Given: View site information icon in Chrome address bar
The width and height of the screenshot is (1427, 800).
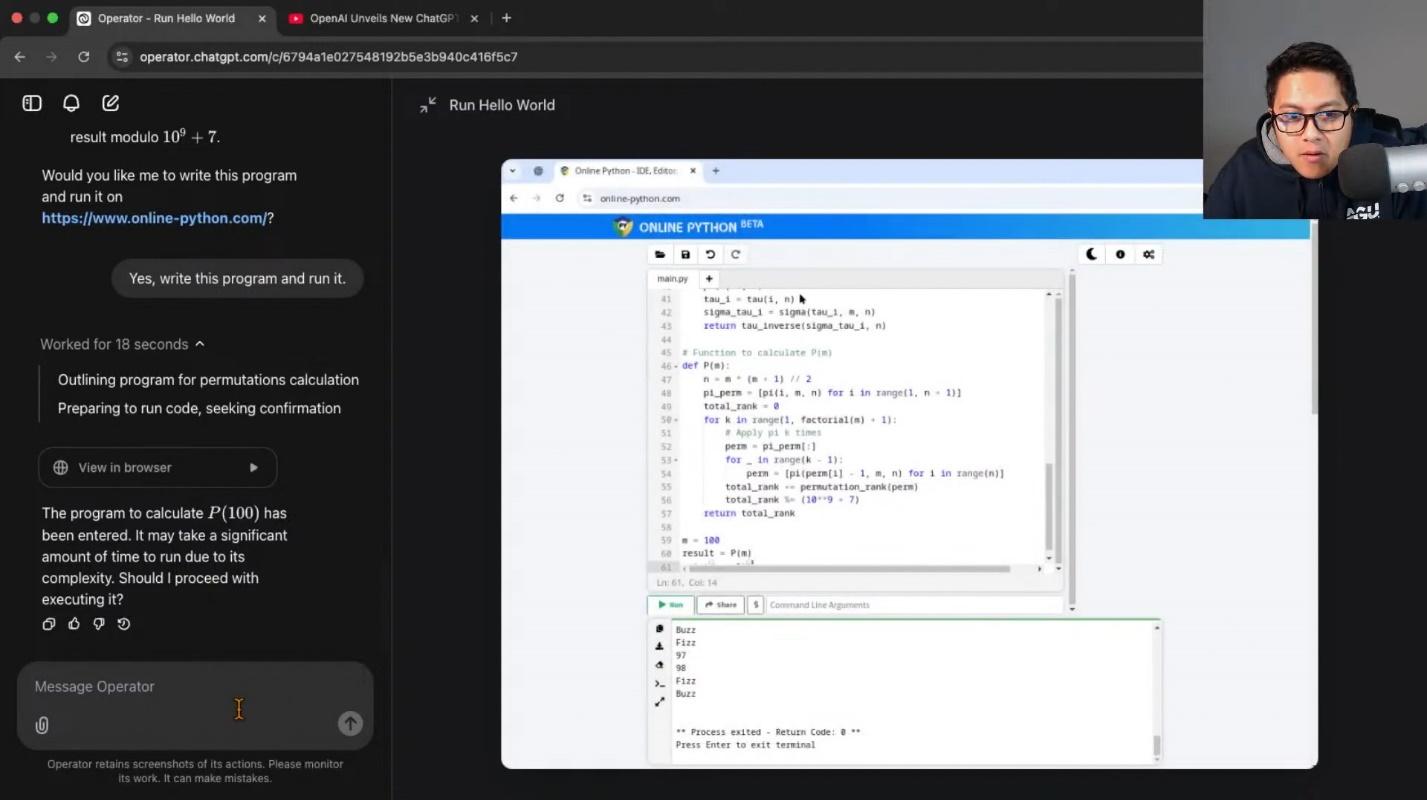Looking at the screenshot, I should pos(122,57).
